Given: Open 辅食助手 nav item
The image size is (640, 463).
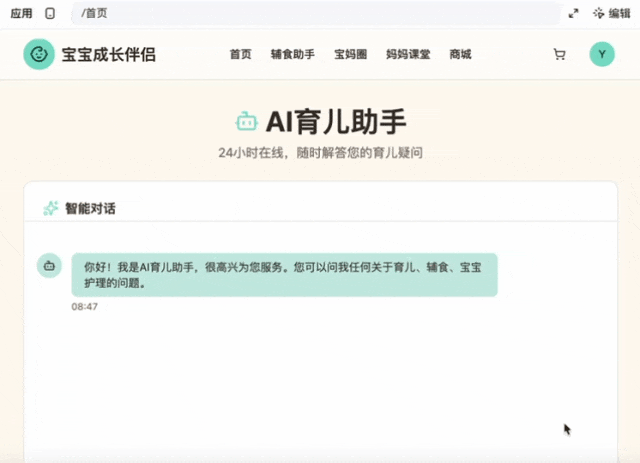Looking at the screenshot, I should point(293,54).
